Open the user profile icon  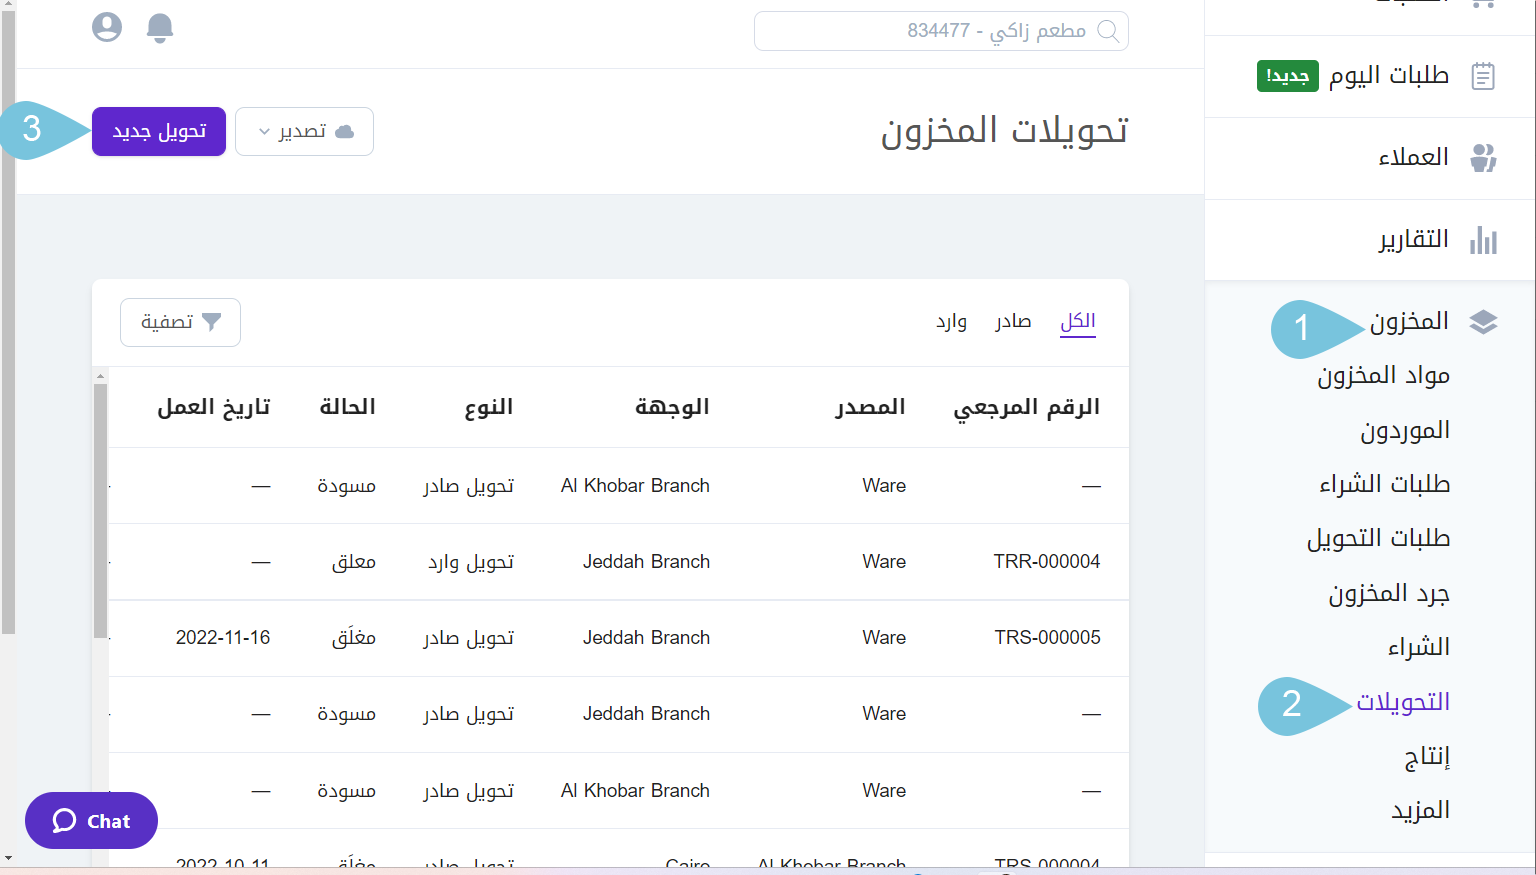point(107,27)
